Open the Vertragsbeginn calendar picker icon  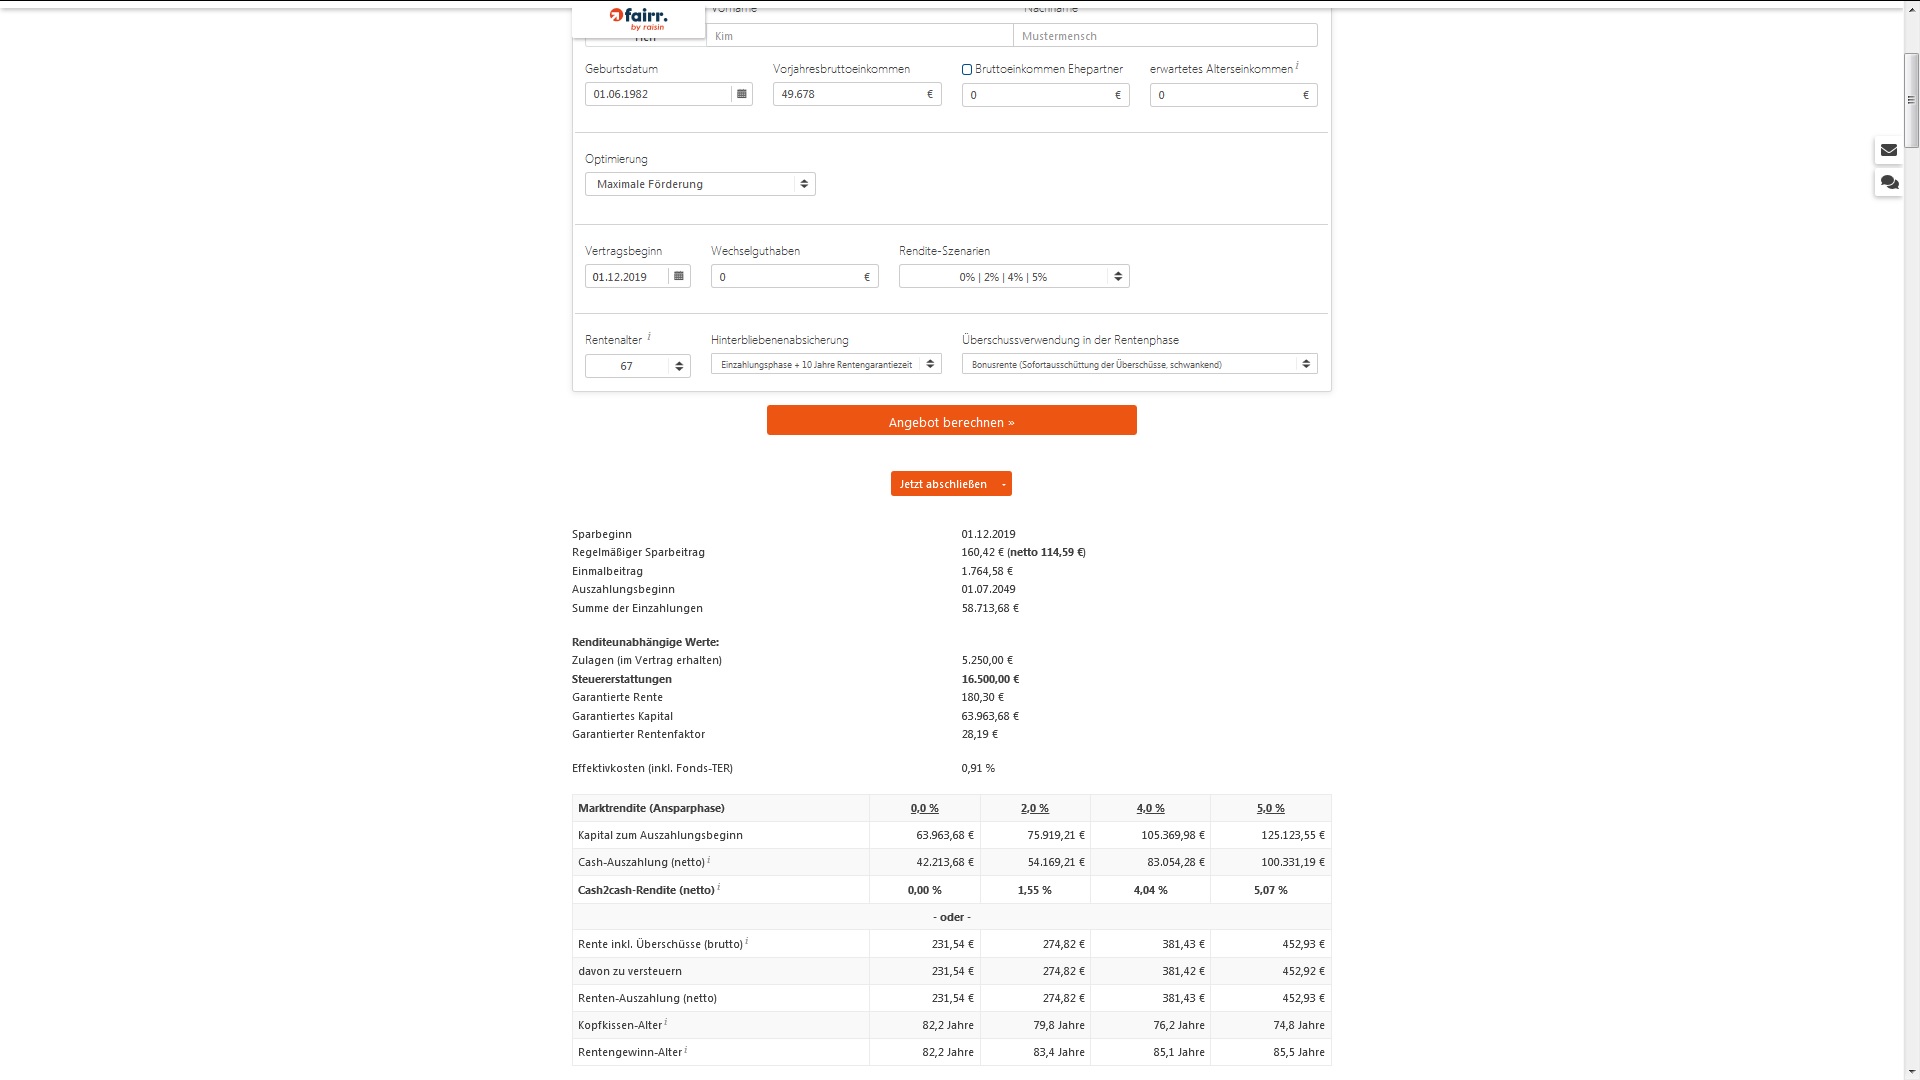(x=679, y=277)
